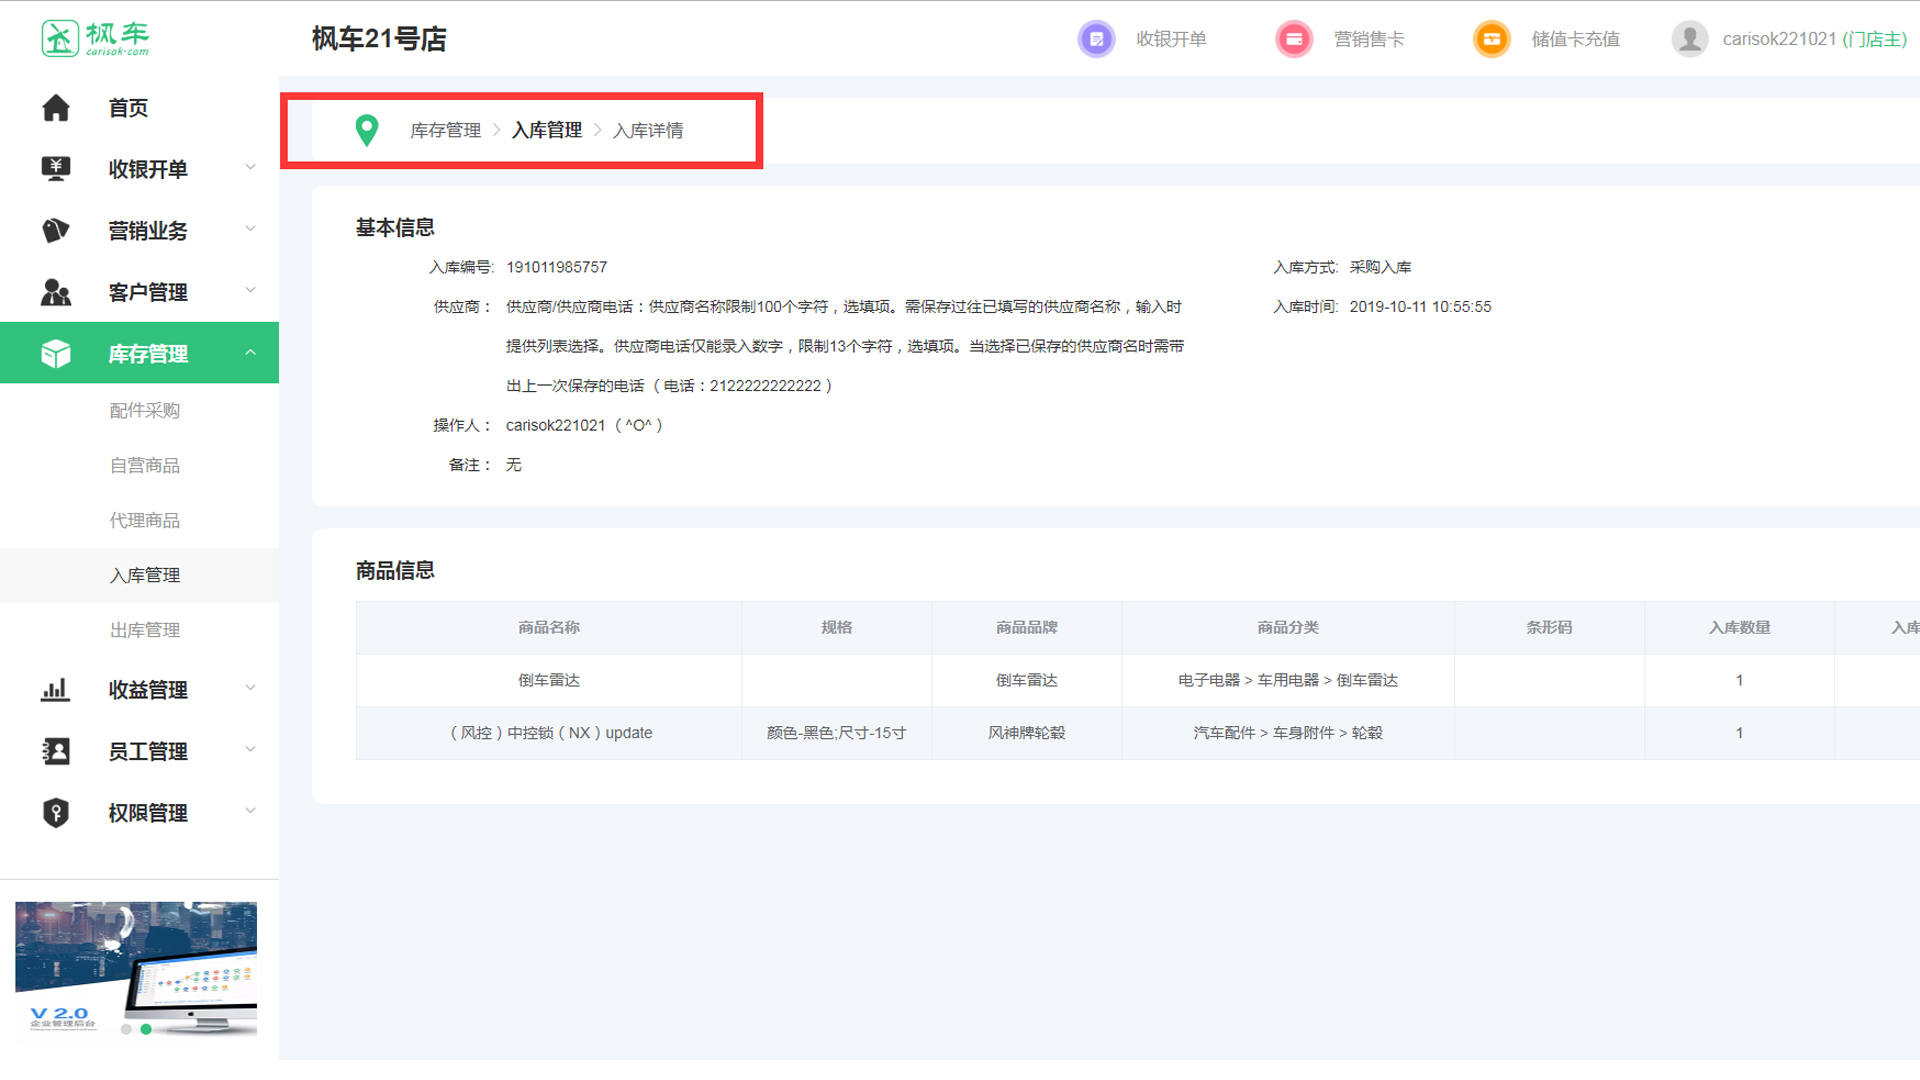Open the 配件采购 submenu item
The width and height of the screenshot is (1920, 1080).
[x=145, y=411]
